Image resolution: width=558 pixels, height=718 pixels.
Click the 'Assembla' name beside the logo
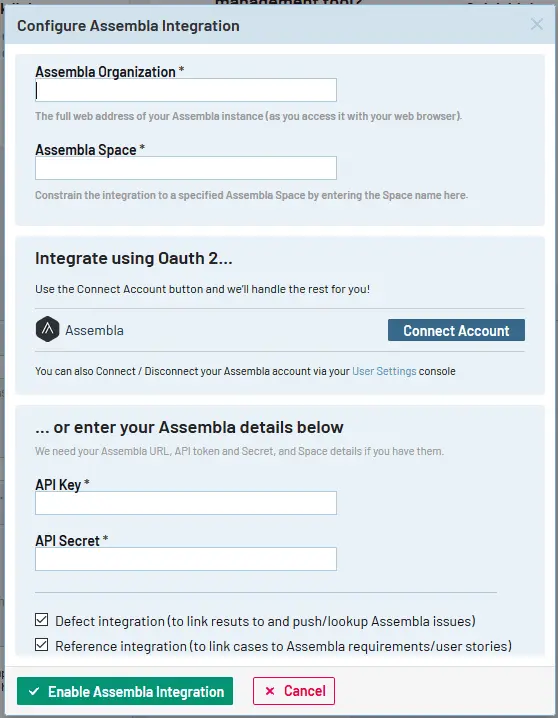94,330
